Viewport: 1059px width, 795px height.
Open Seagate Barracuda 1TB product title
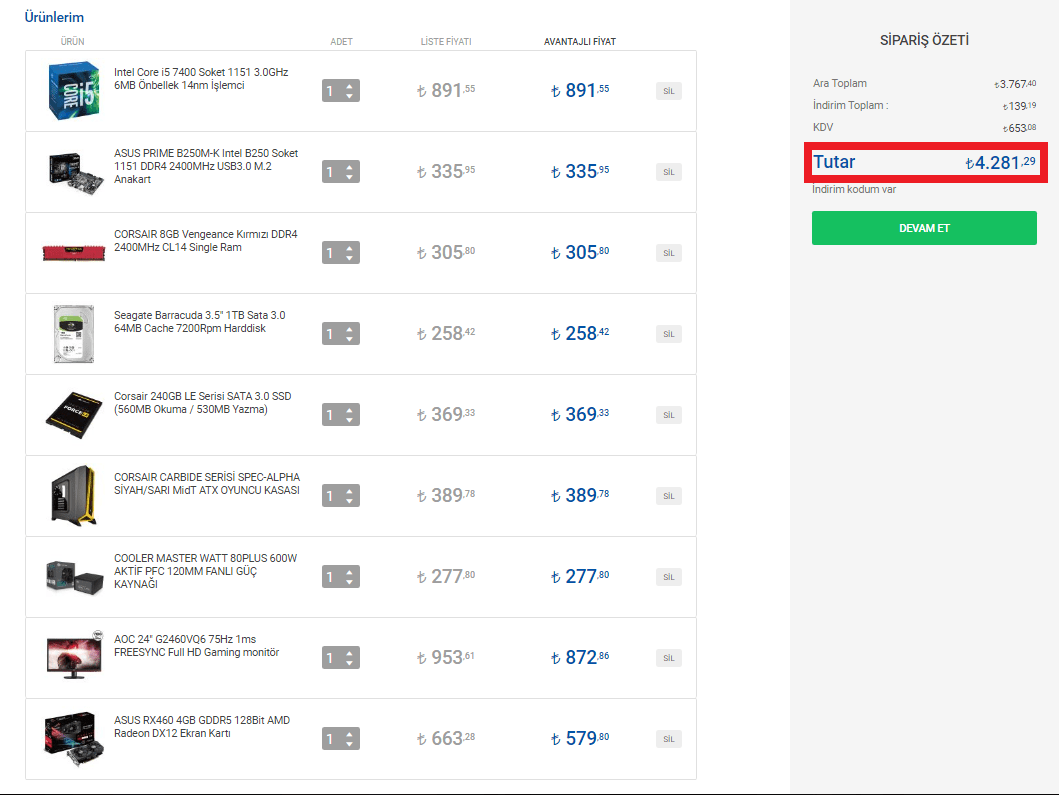coord(199,322)
